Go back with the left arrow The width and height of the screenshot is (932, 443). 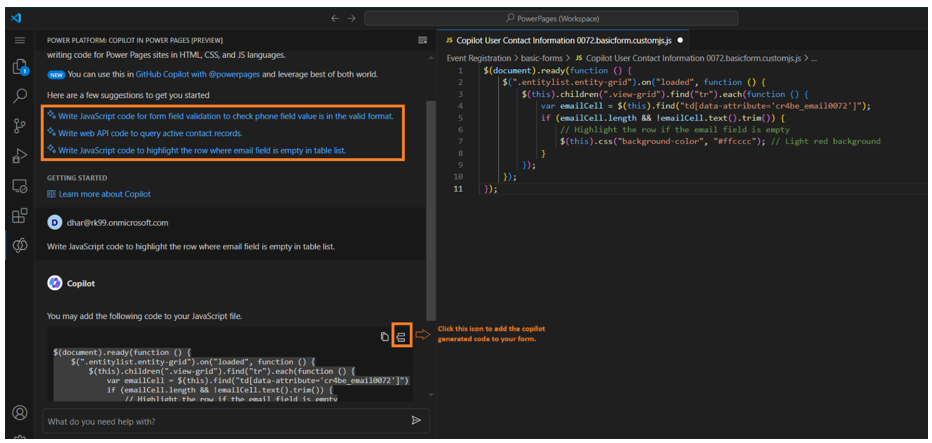coord(335,18)
